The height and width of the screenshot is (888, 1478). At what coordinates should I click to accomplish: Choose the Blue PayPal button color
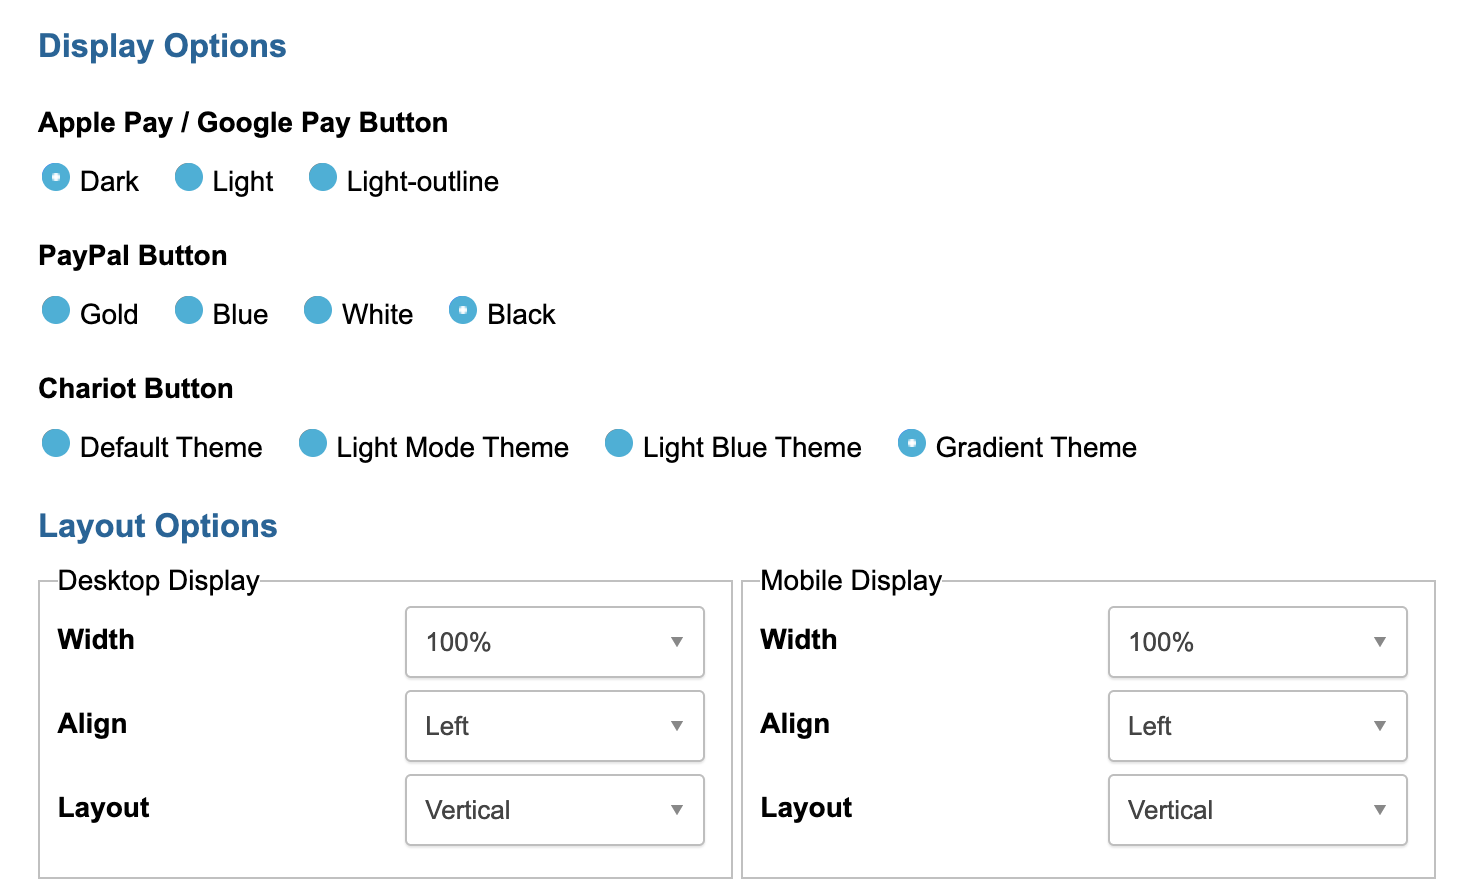tap(189, 311)
